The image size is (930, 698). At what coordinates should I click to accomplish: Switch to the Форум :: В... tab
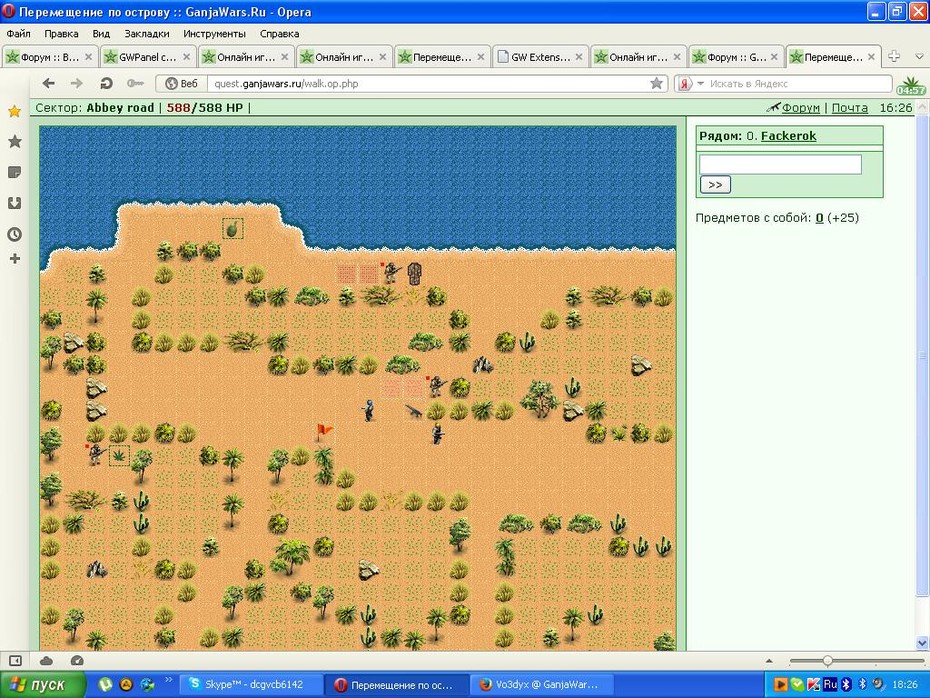[x=50, y=57]
